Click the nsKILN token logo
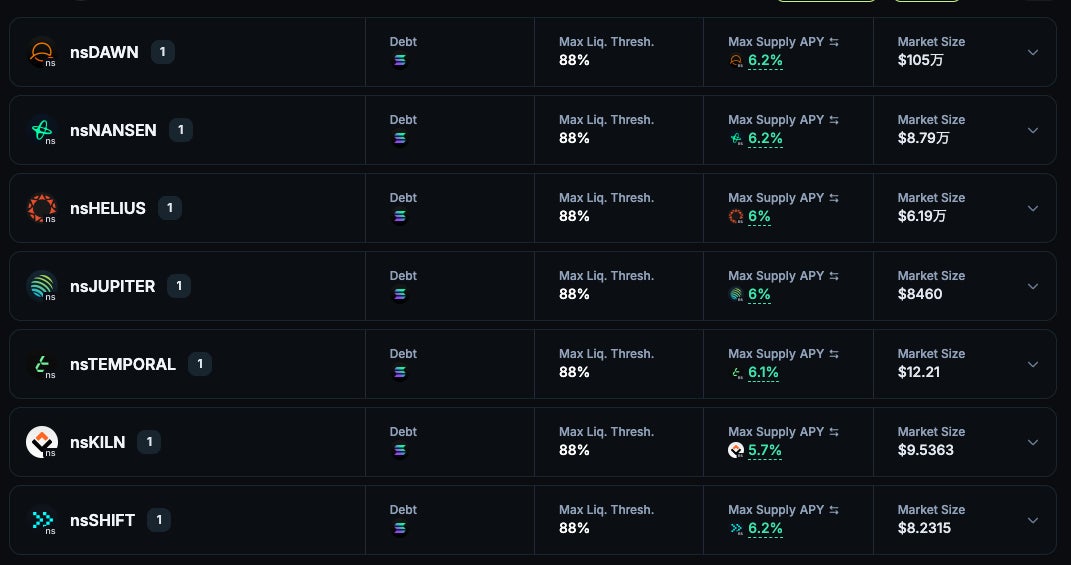 click(x=42, y=442)
